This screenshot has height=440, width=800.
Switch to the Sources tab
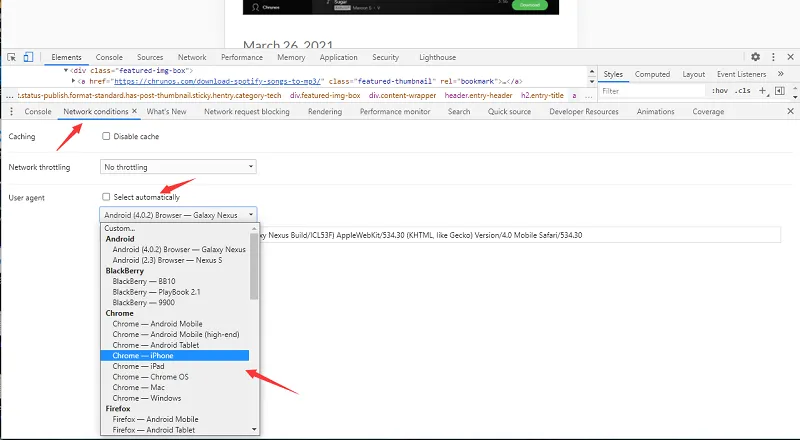[150, 57]
